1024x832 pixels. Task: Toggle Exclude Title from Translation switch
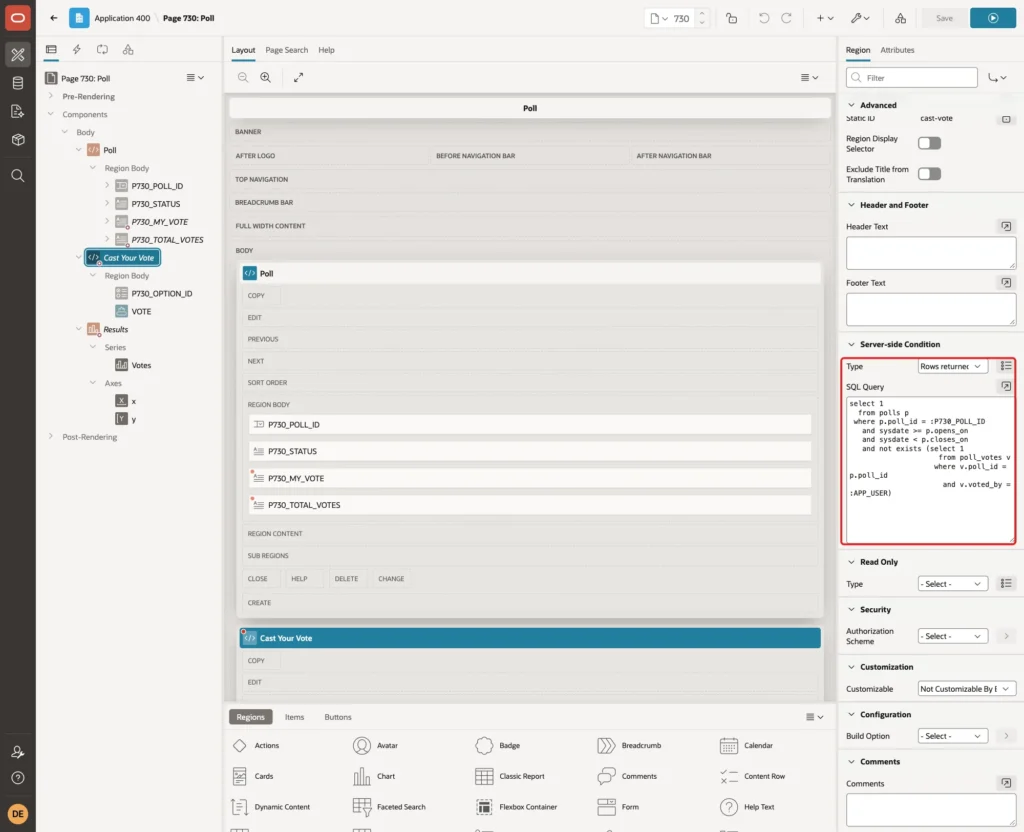pyautogui.click(x=929, y=174)
